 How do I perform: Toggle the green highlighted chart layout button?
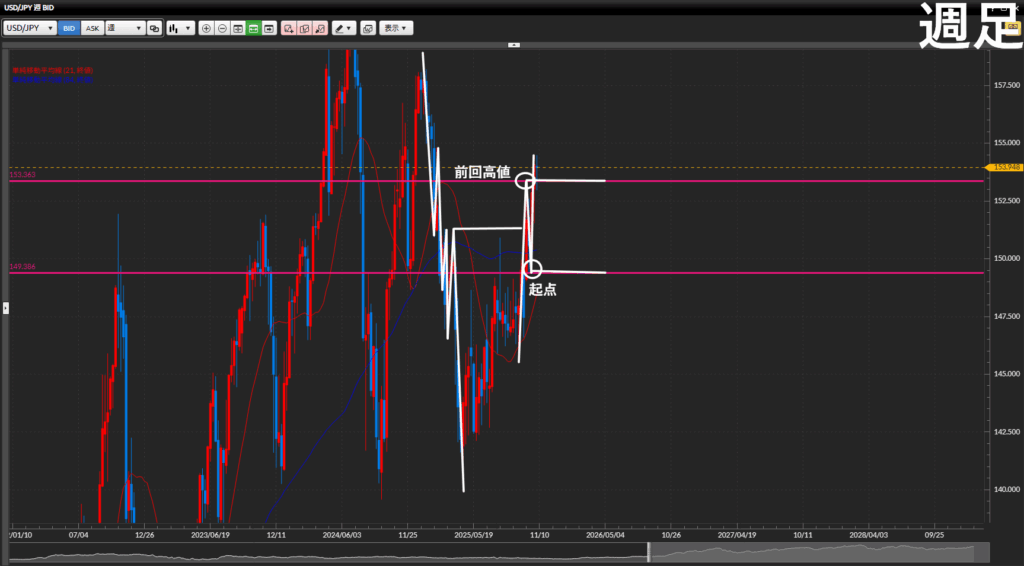254,29
